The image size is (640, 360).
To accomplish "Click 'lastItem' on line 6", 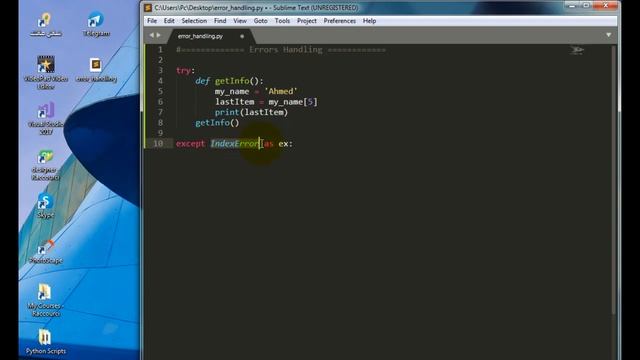I will (235, 102).
